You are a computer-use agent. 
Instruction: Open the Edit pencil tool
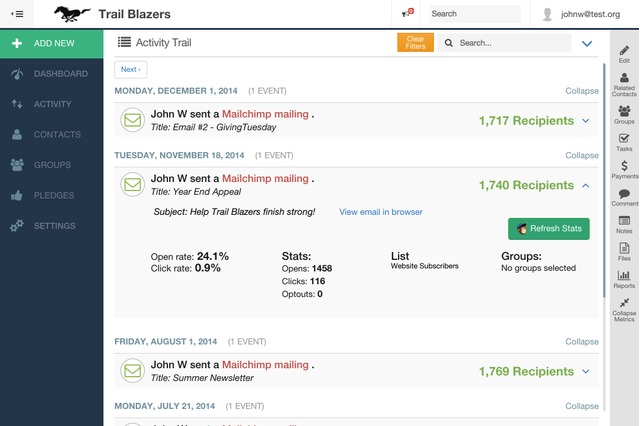(x=624, y=54)
